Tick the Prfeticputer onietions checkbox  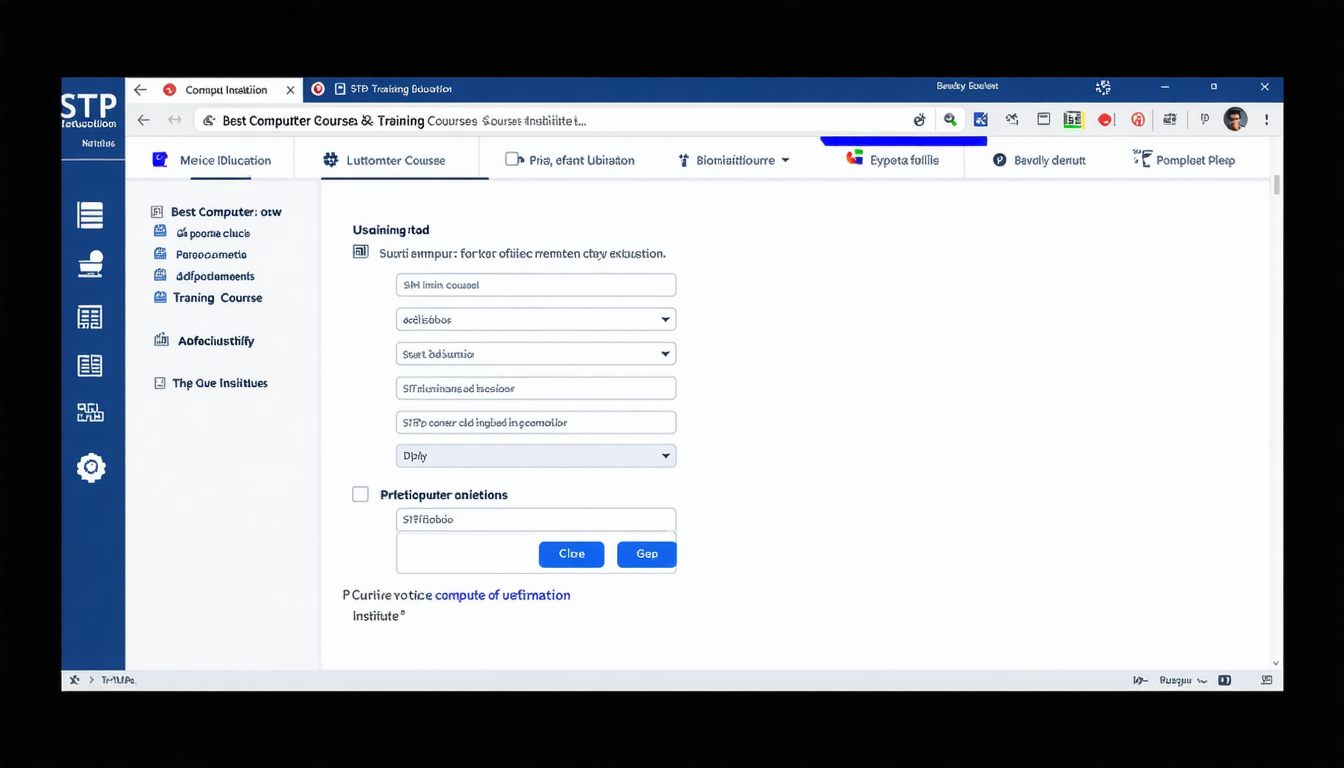click(x=360, y=495)
